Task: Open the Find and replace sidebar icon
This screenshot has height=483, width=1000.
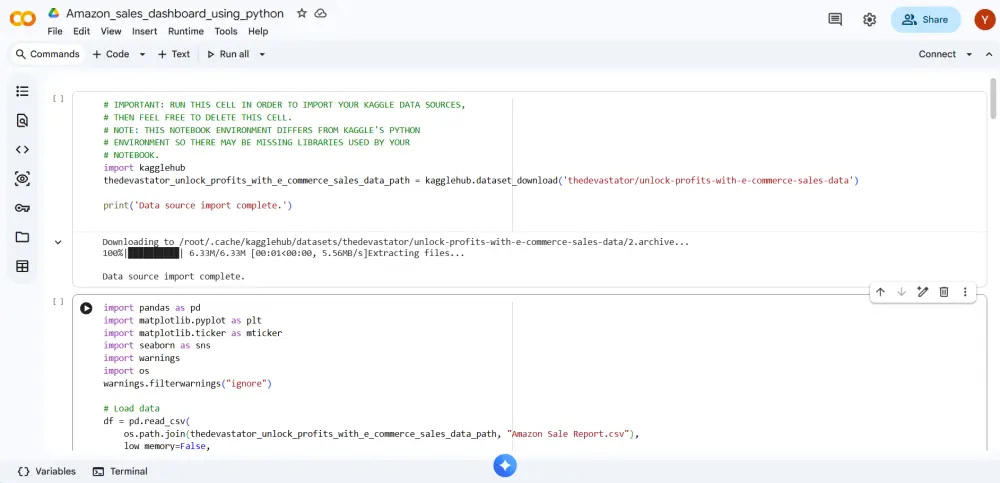Action: 22,121
